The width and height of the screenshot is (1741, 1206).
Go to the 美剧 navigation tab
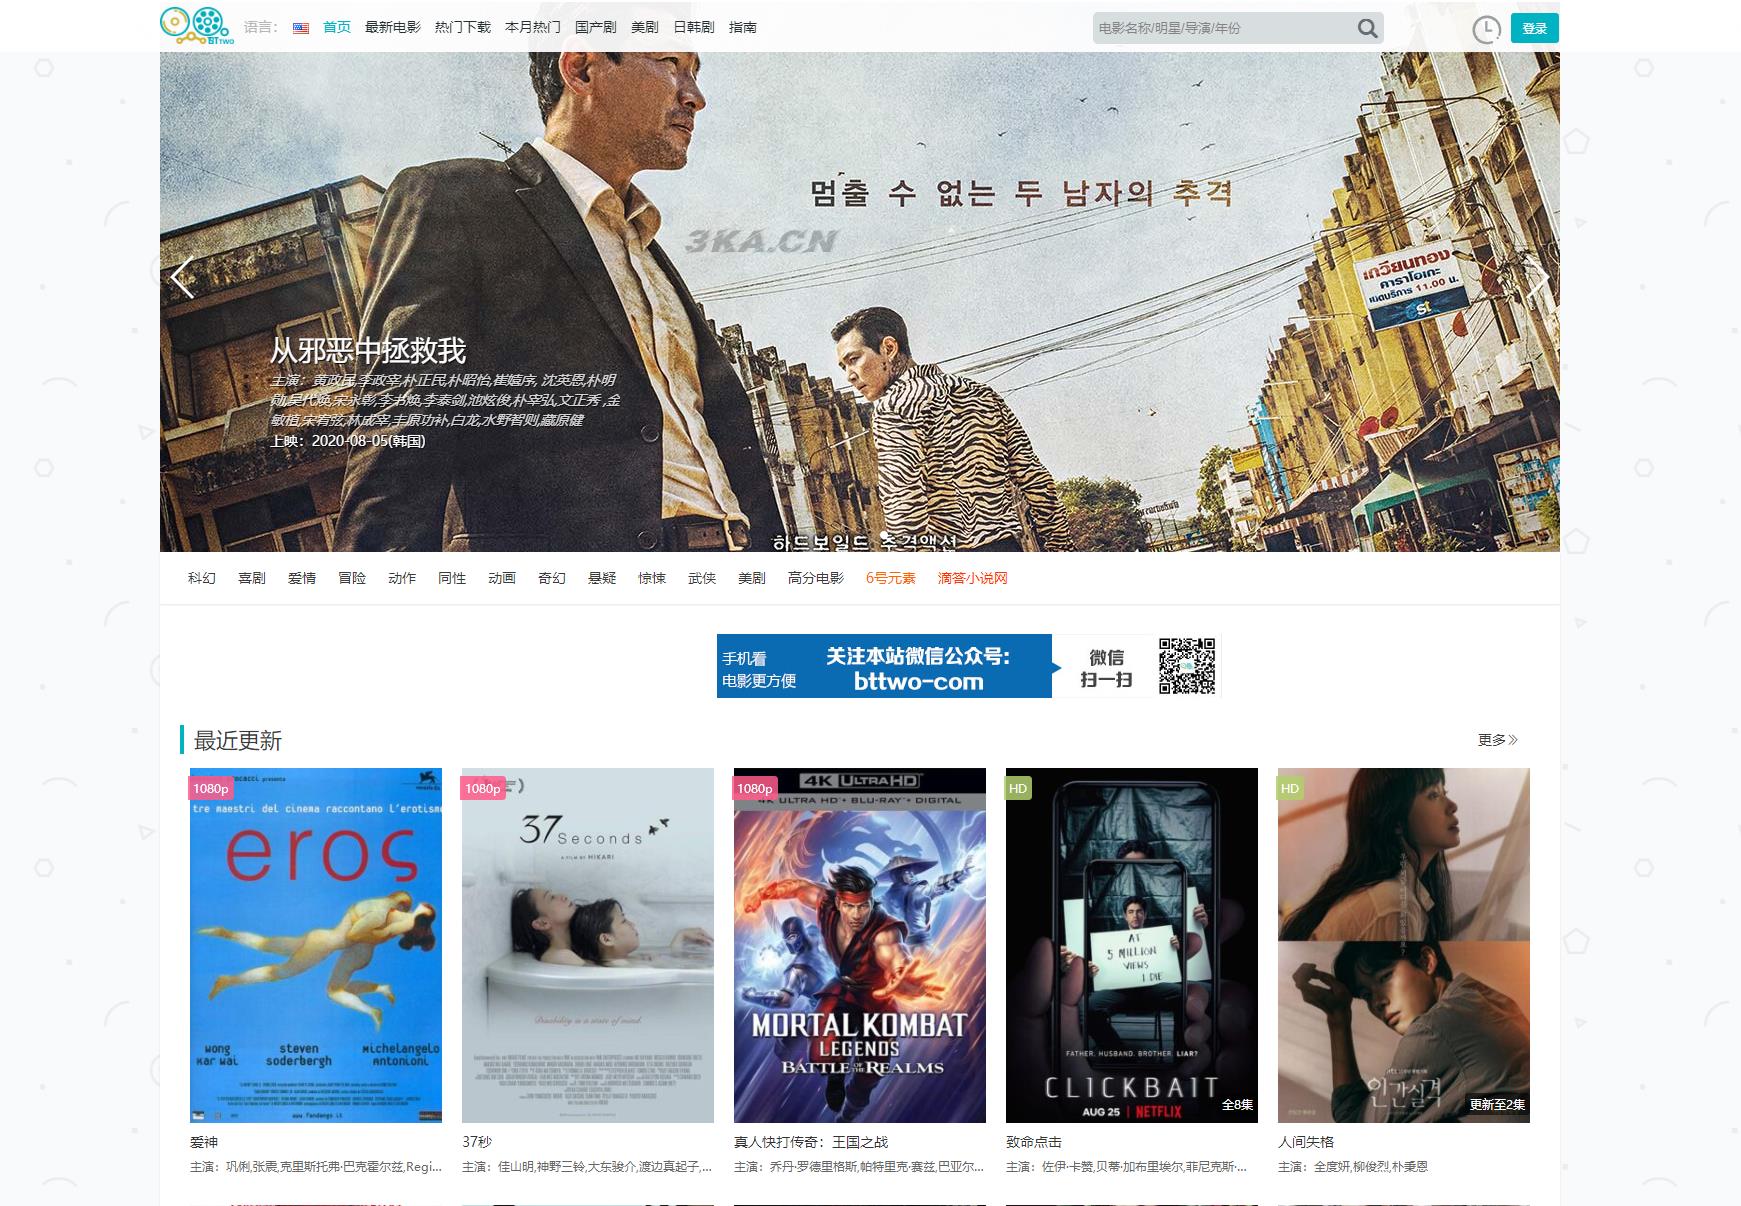point(644,28)
